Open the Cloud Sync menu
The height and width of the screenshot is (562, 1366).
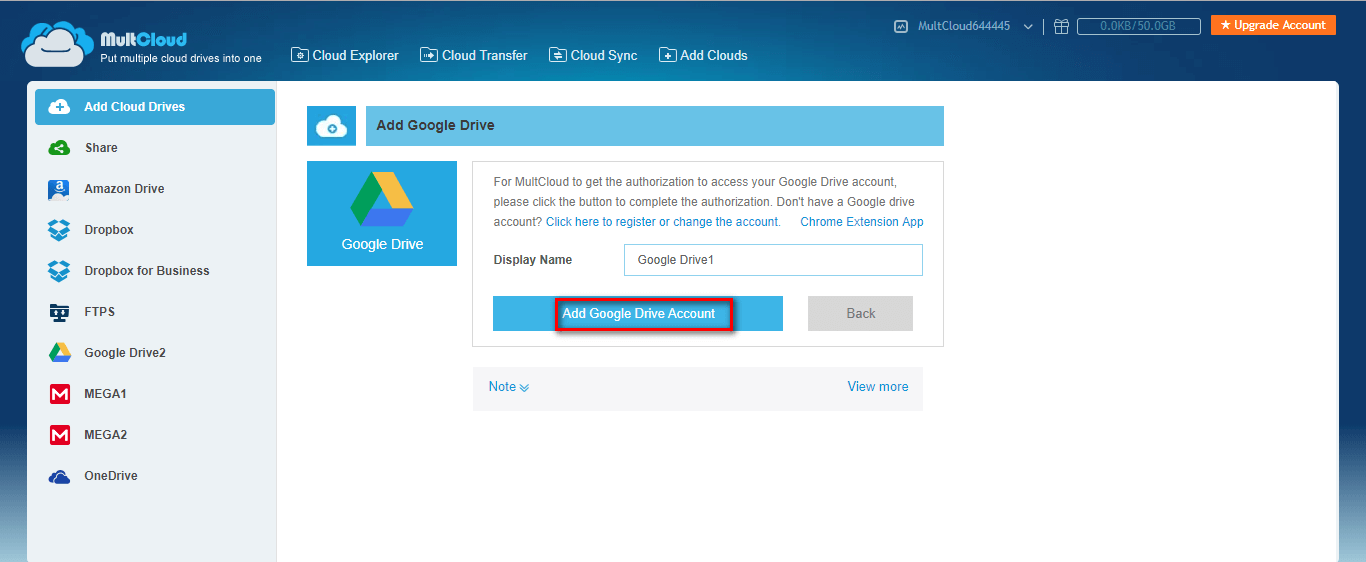tap(593, 55)
